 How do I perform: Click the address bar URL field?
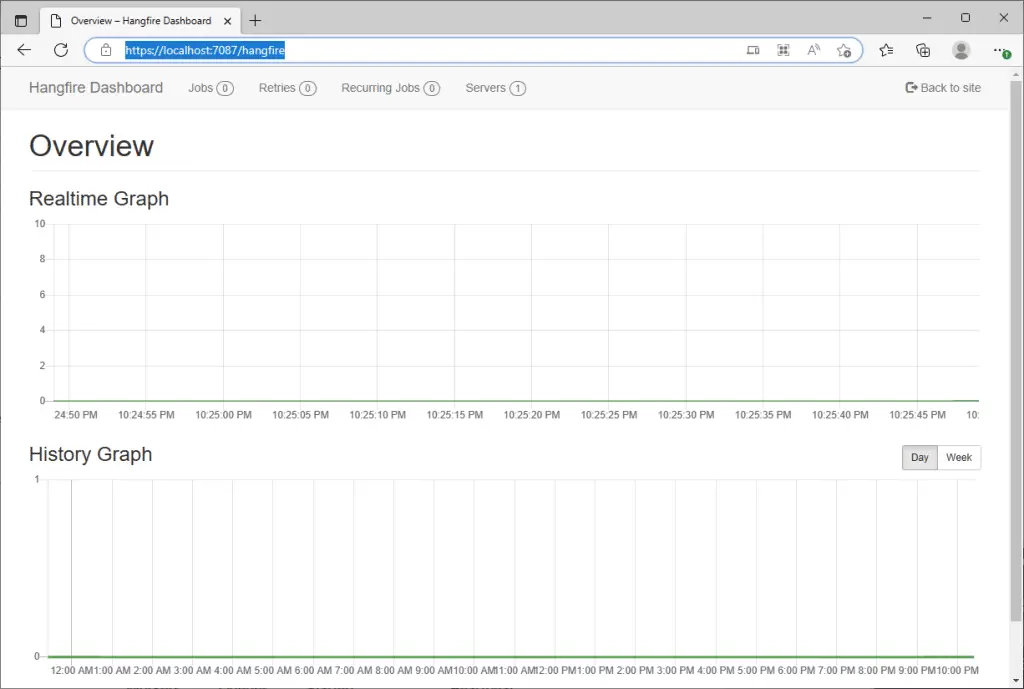424,50
